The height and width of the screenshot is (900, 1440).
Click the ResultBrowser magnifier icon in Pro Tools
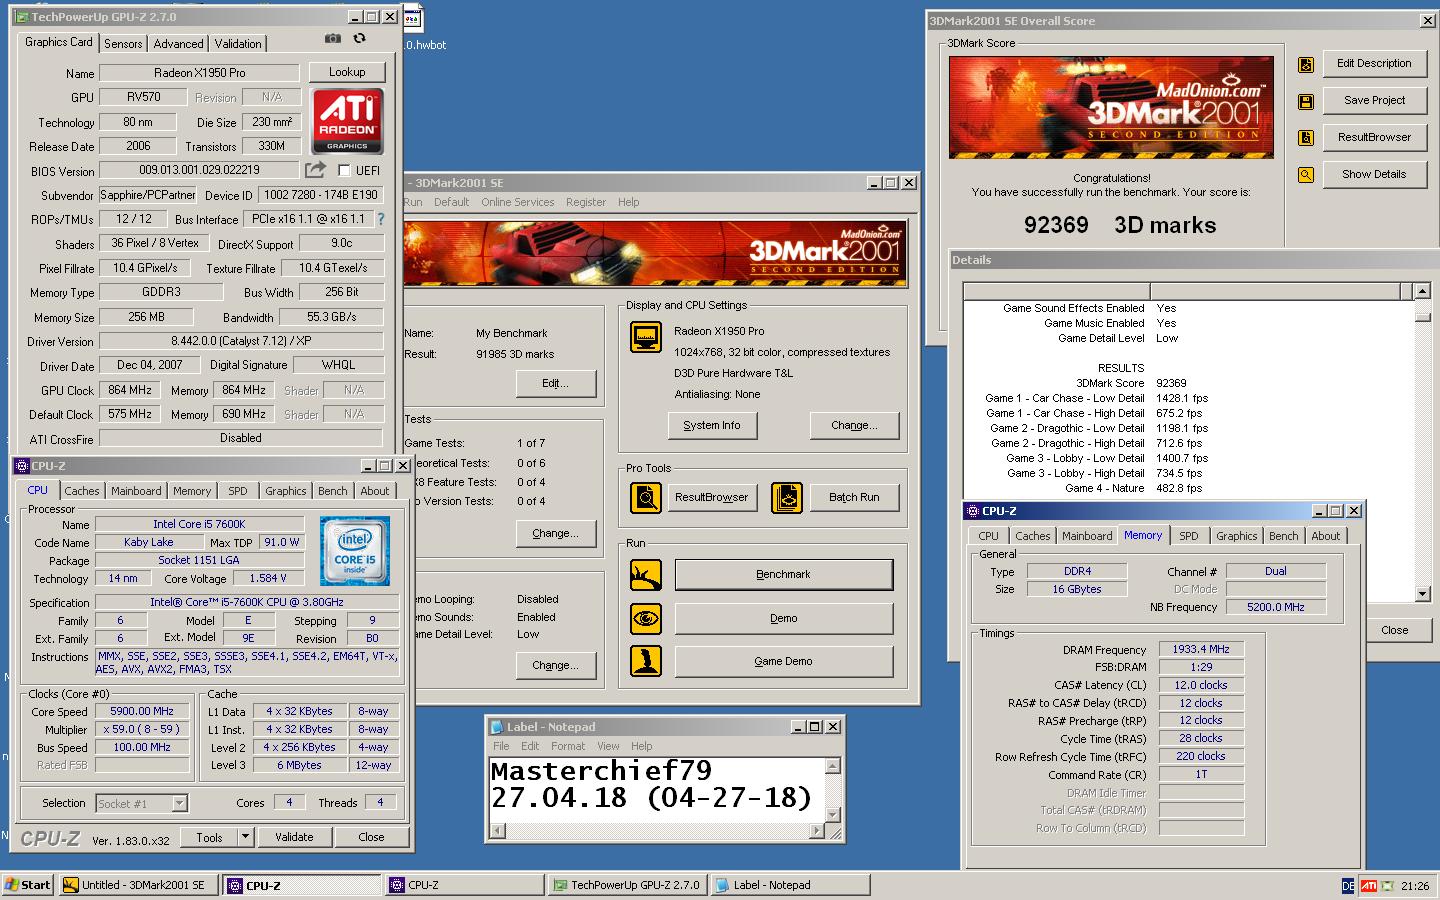point(646,497)
